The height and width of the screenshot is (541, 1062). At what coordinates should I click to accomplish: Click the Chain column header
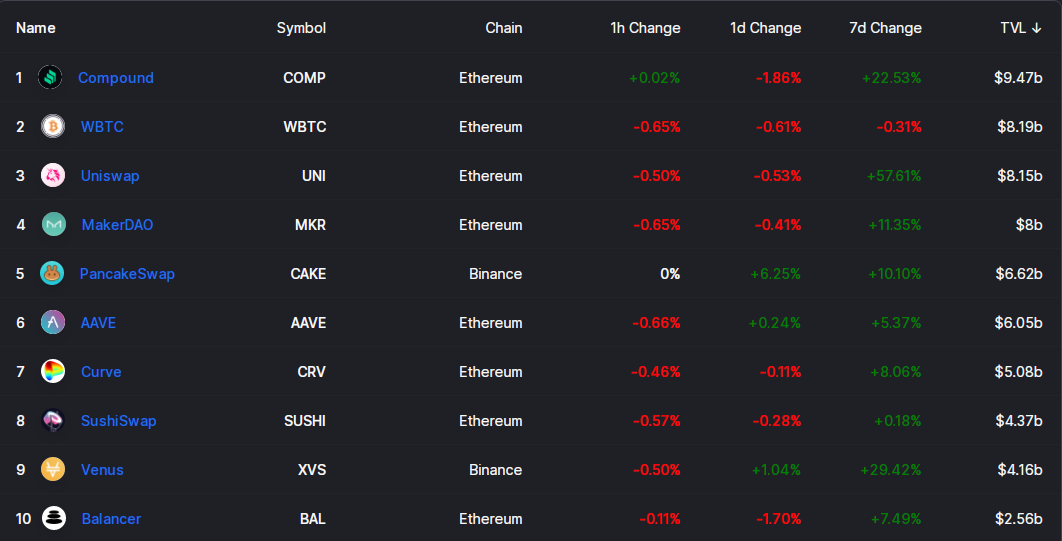tap(504, 28)
